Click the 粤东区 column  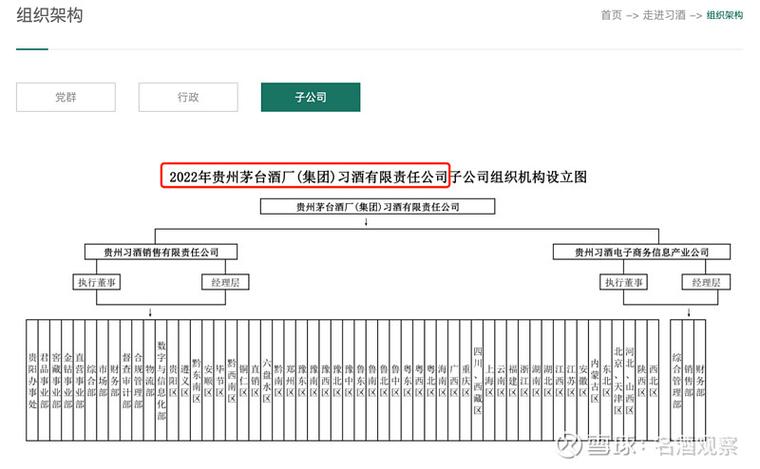pyautogui.click(x=407, y=380)
